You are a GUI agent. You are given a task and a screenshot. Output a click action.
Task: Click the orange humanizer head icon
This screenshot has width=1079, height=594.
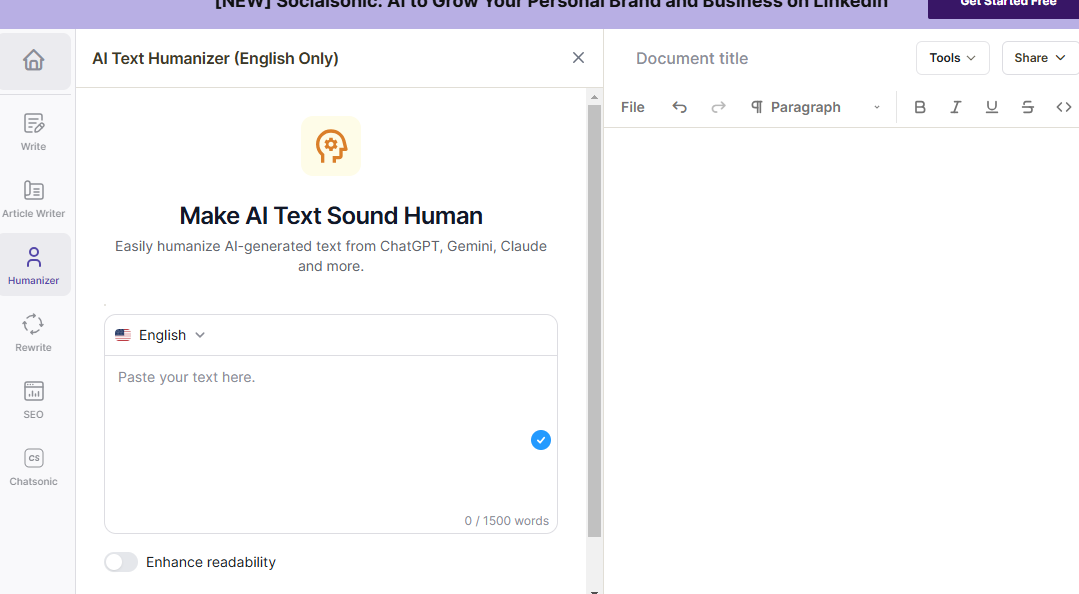(x=331, y=146)
